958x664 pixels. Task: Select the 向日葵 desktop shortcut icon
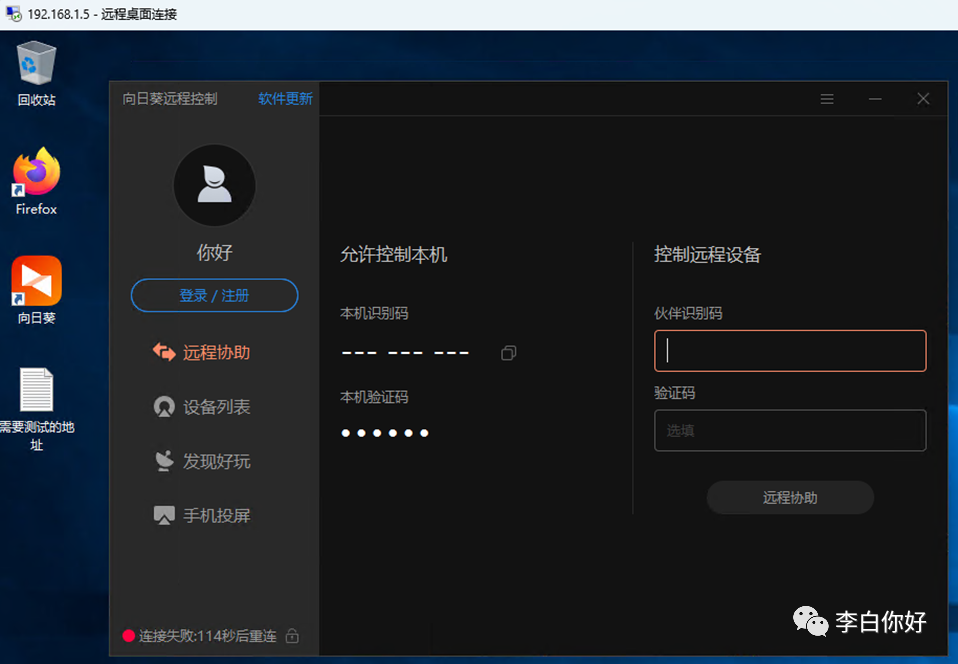[37, 281]
